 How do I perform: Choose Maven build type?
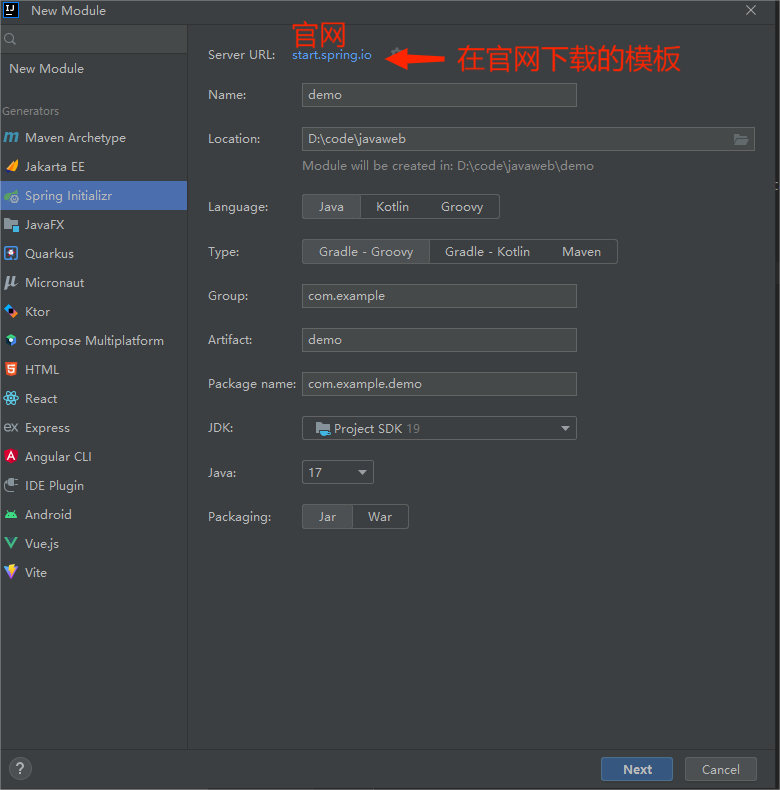[x=581, y=251]
